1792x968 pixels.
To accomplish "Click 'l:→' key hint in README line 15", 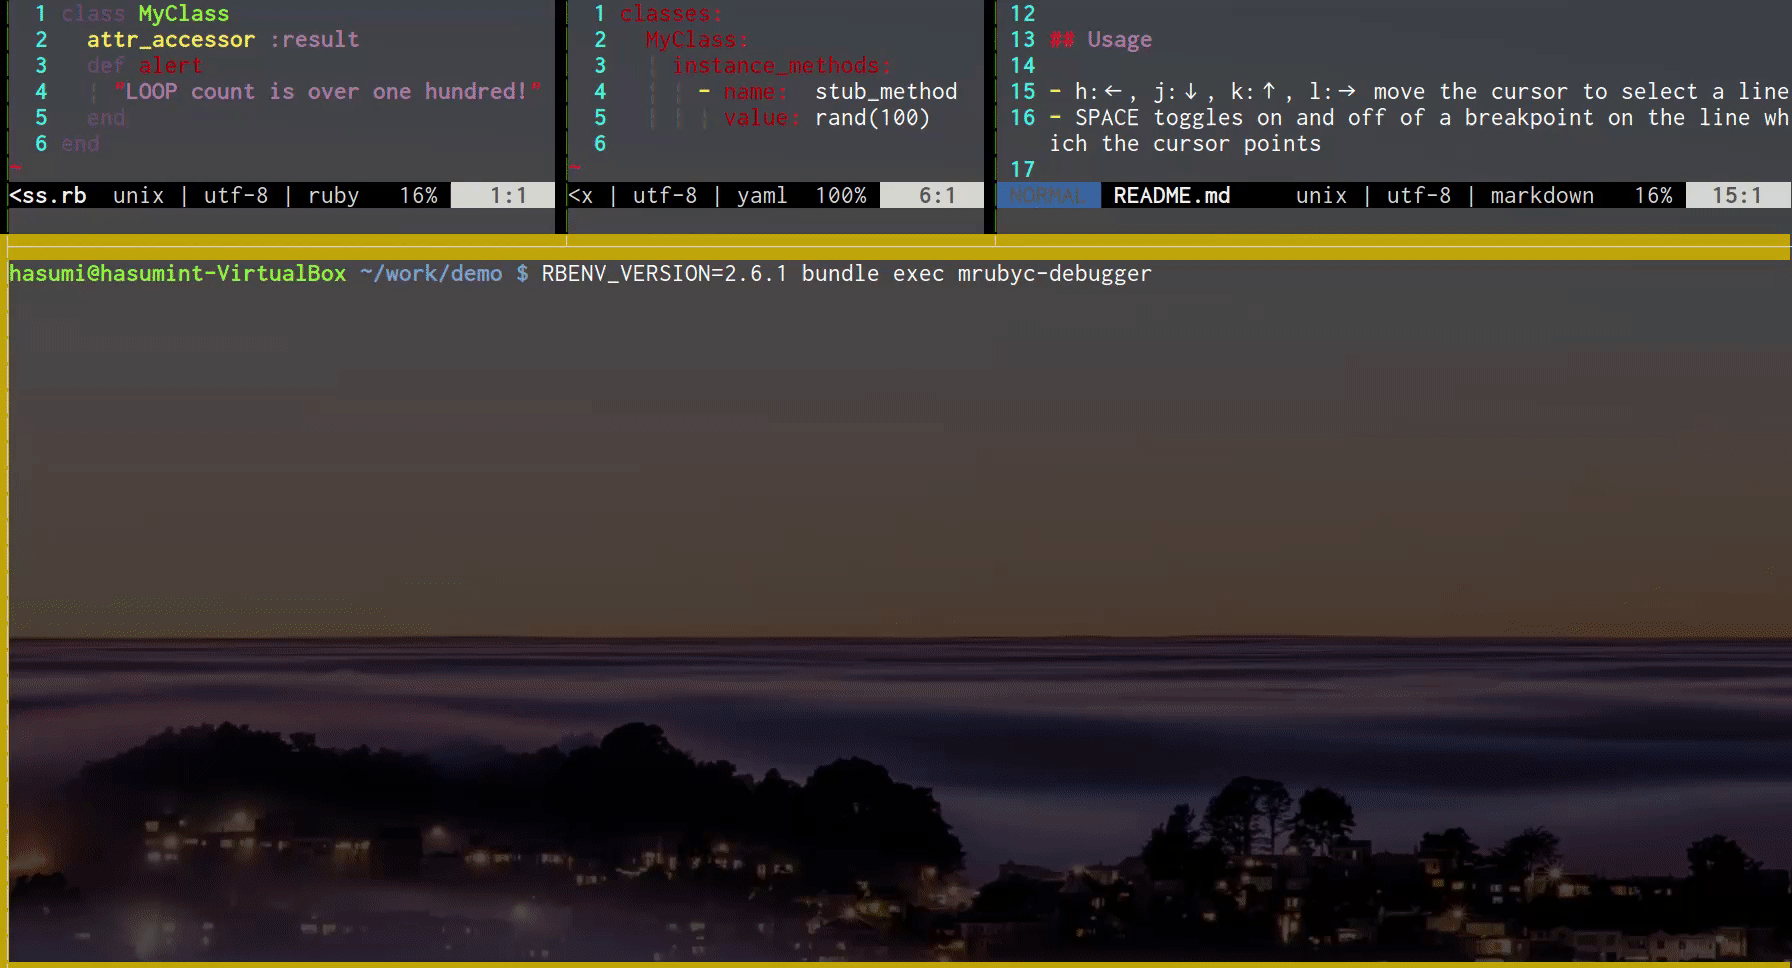I will point(1333,92).
